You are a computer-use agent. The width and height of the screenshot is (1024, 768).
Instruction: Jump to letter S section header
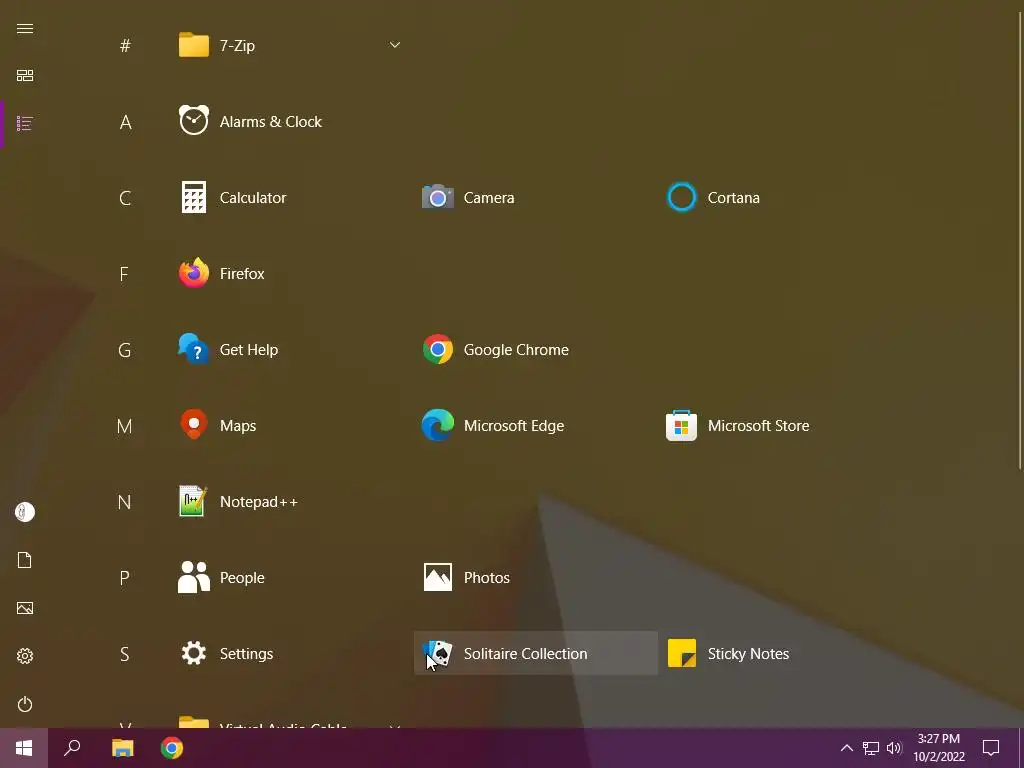(124, 654)
